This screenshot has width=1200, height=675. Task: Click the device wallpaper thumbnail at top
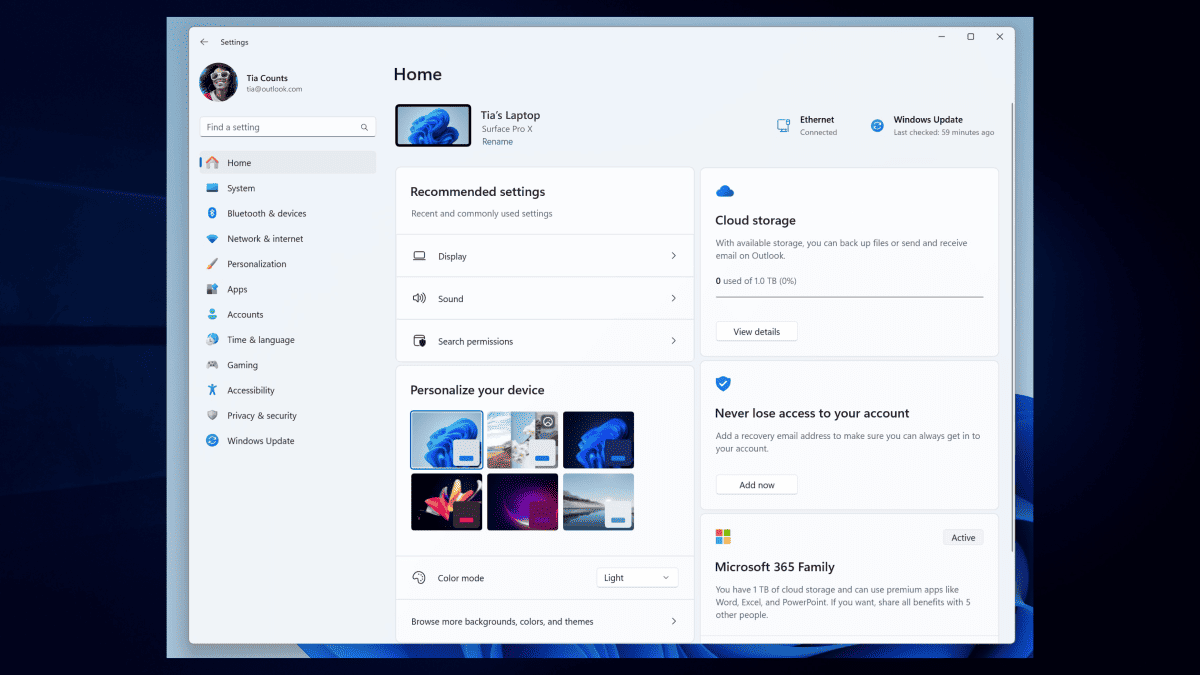(x=433, y=126)
